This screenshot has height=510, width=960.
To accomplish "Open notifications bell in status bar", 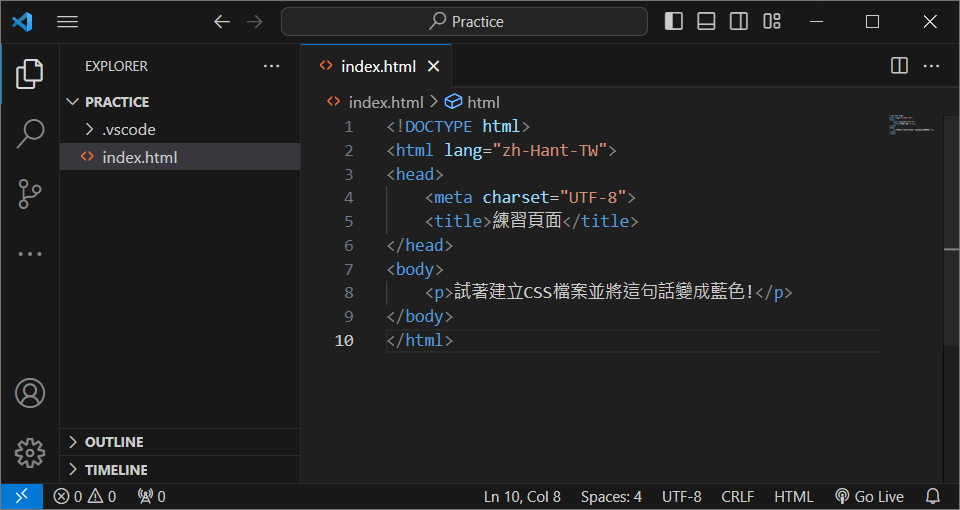I will pos(933,496).
